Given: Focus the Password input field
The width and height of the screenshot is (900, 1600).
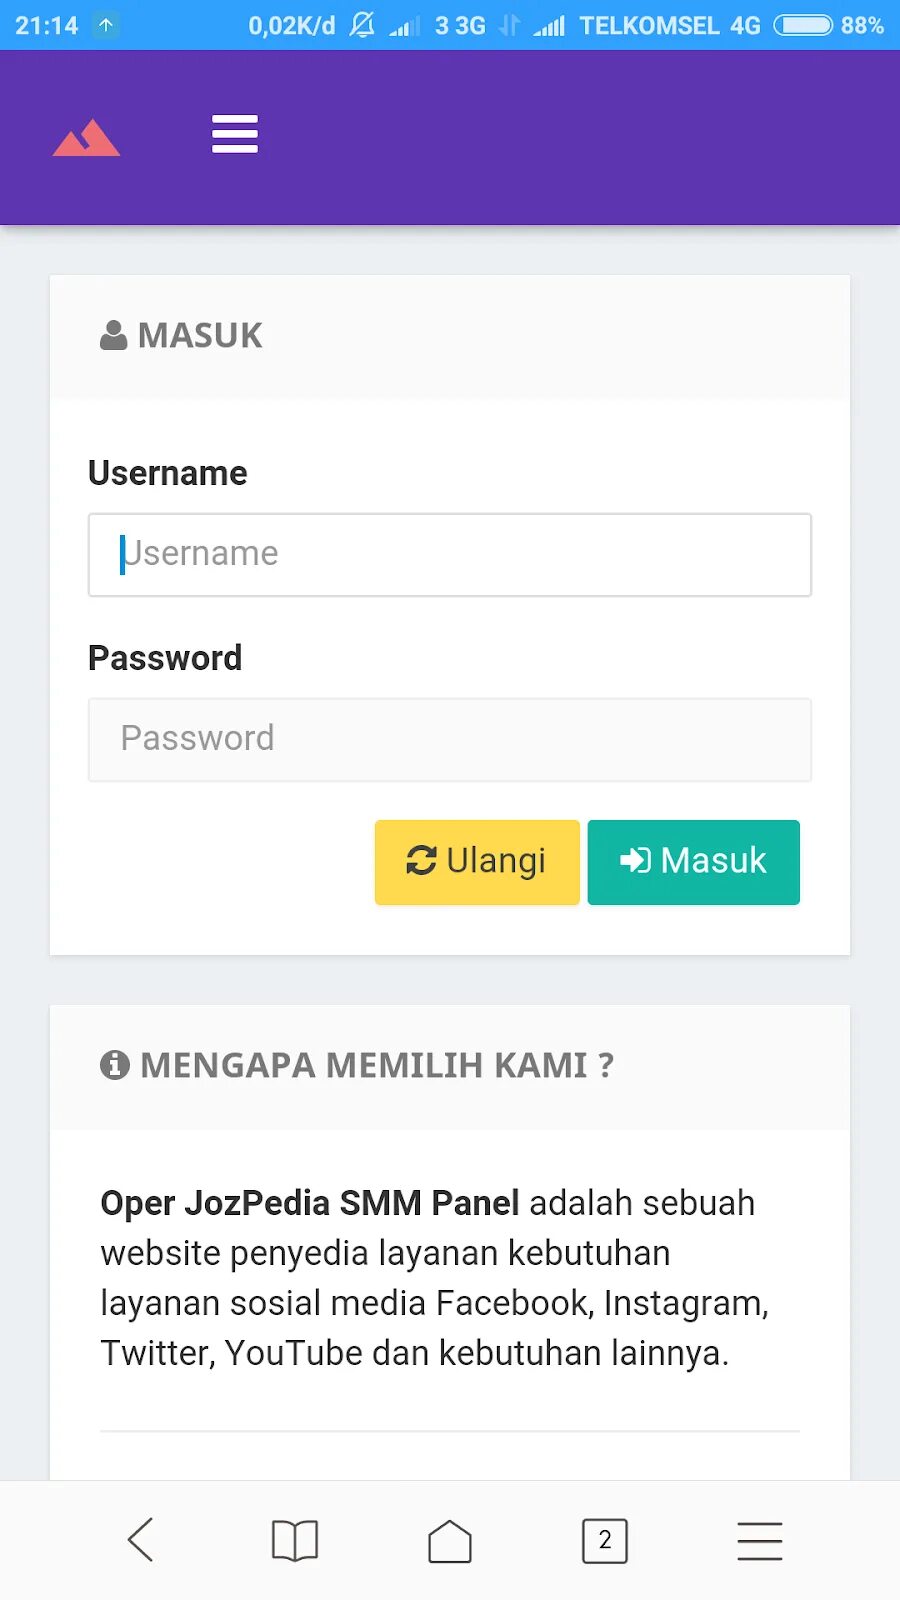Looking at the screenshot, I should point(450,740).
